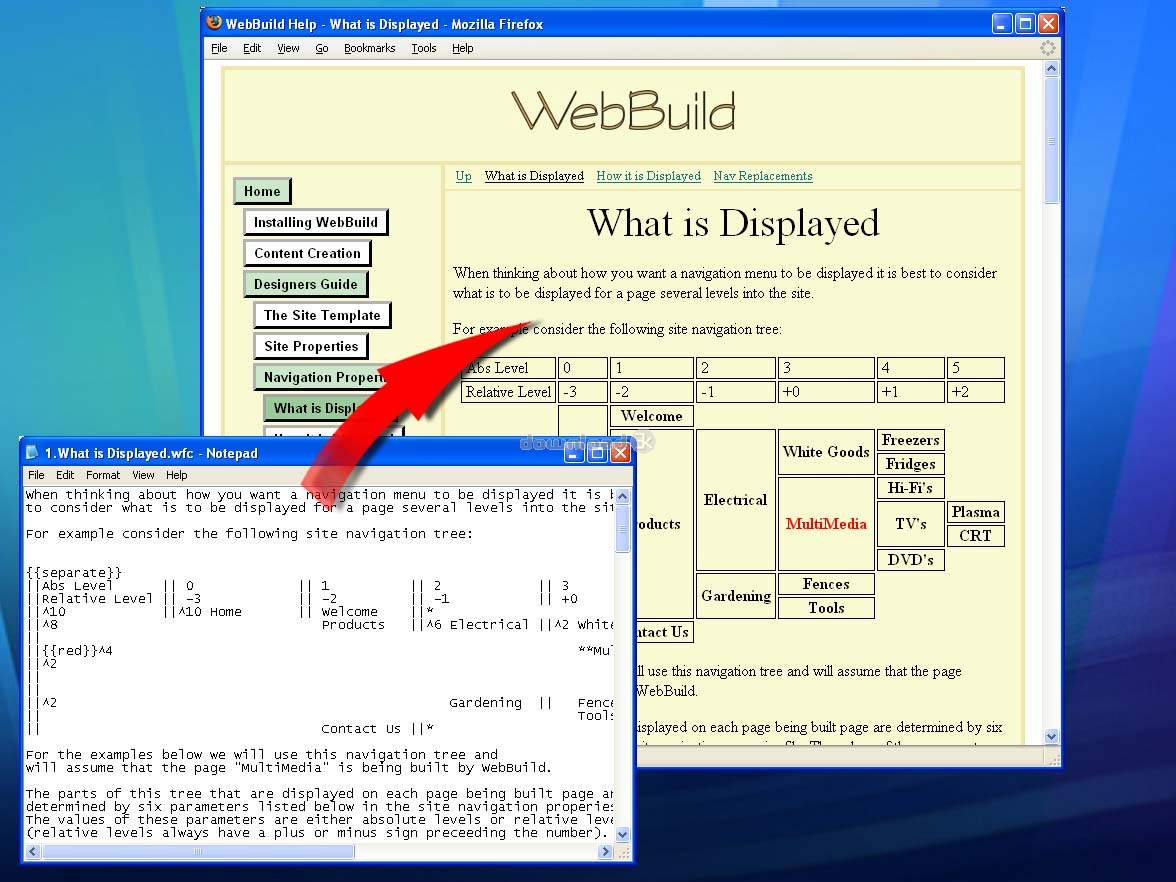This screenshot has height=882, width=1176.
Task: Click the Welcome cell in navigation tree
Action: (652, 416)
